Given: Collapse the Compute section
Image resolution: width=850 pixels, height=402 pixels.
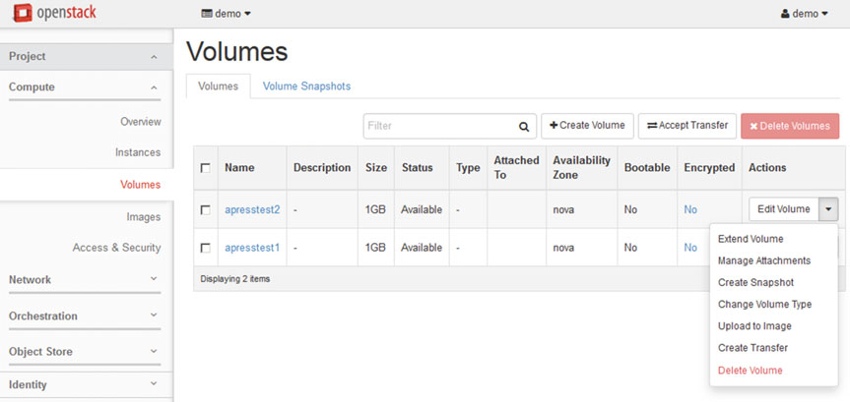Looking at the screenshot, I should [85, 87].
